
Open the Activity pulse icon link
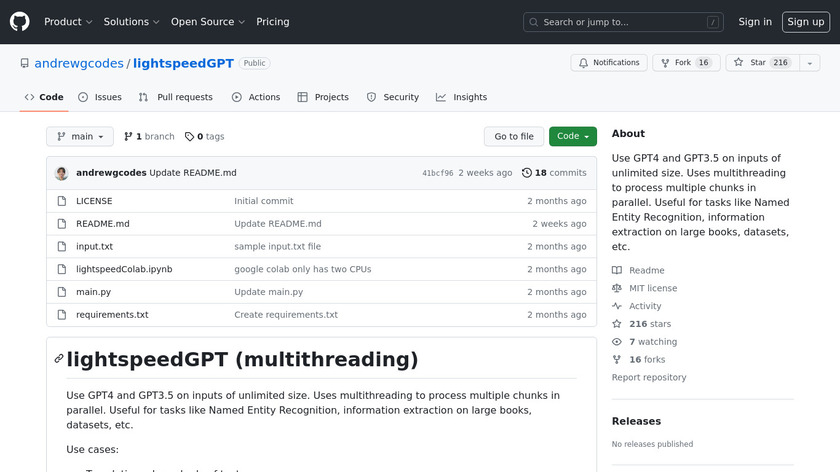(x=617, y=306)
